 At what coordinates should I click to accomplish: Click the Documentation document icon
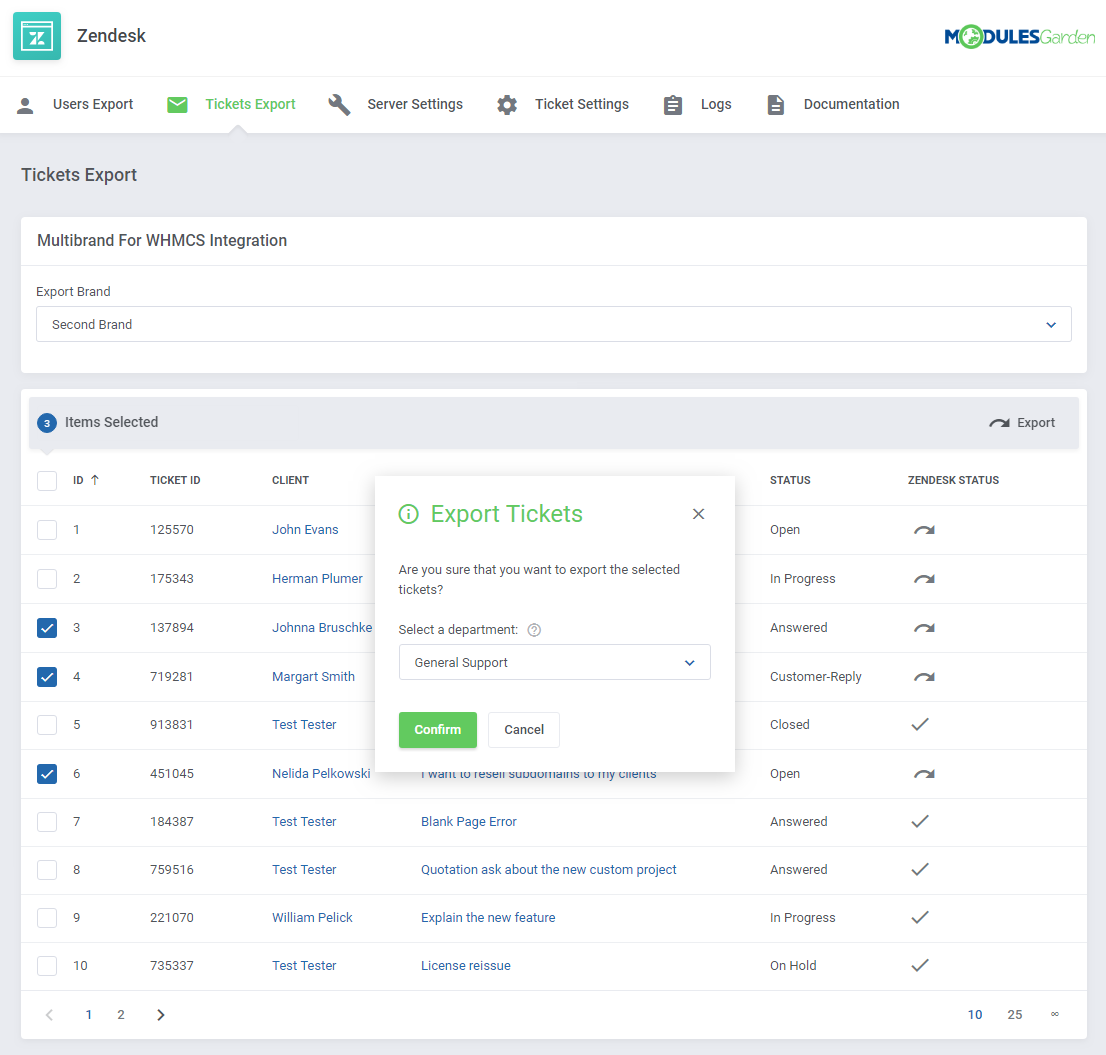click(776, 104)
